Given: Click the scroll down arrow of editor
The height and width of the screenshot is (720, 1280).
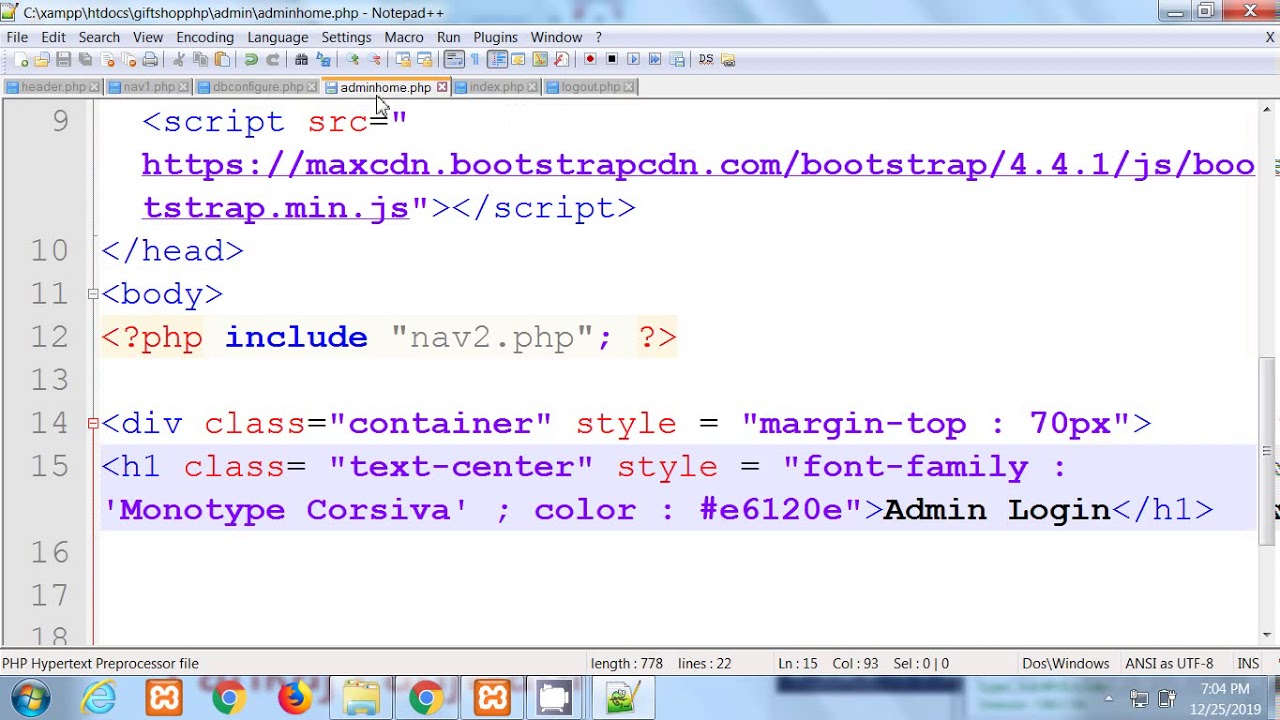Looking at the screenshot, I should pyautogui.click(x=1267, y=634).
